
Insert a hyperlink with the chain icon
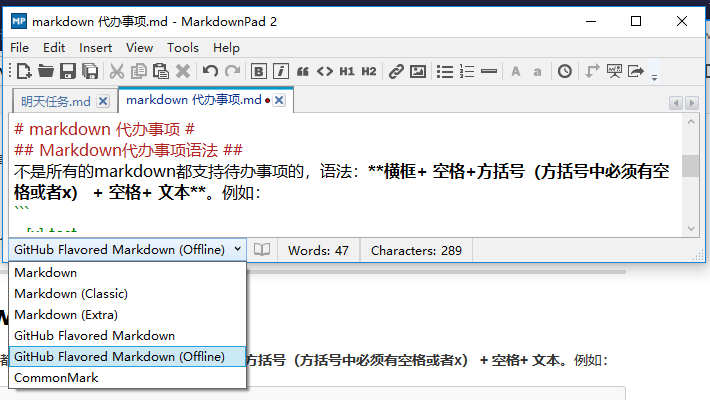tap(396, 71)
